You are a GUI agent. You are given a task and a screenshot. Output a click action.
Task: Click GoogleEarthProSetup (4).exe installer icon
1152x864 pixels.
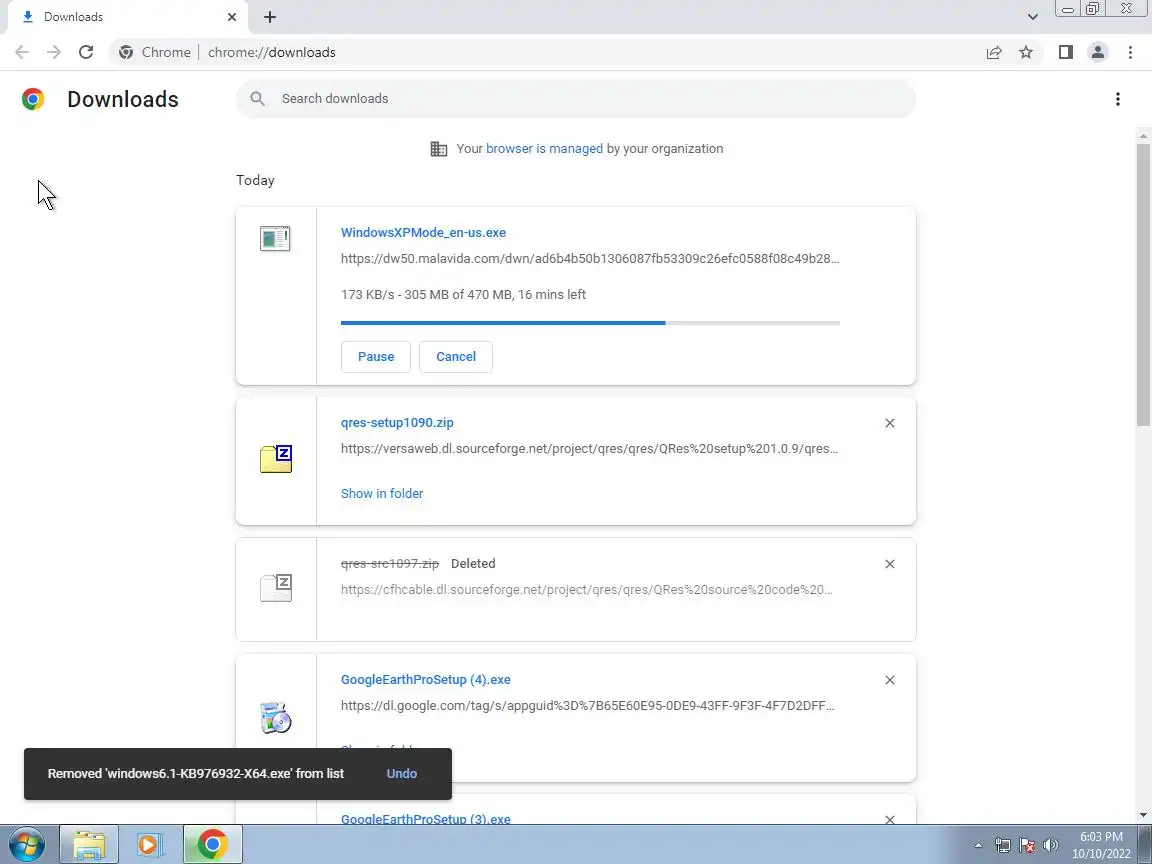pos(276,718)
